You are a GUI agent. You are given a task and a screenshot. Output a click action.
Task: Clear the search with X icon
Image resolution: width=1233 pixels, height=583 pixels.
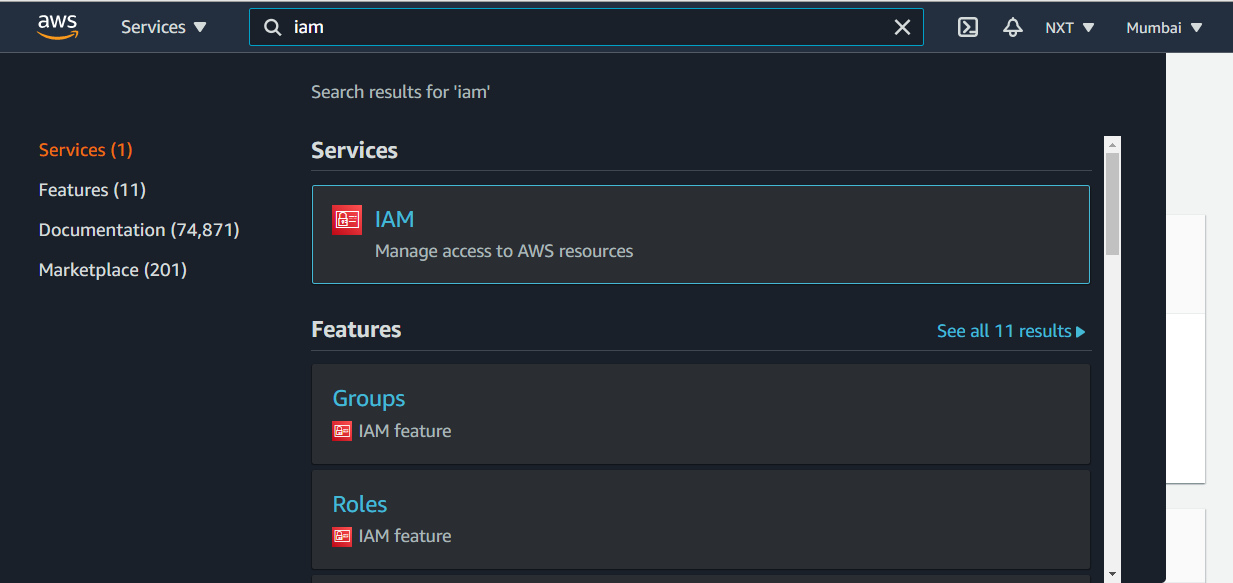coord(902,27)
